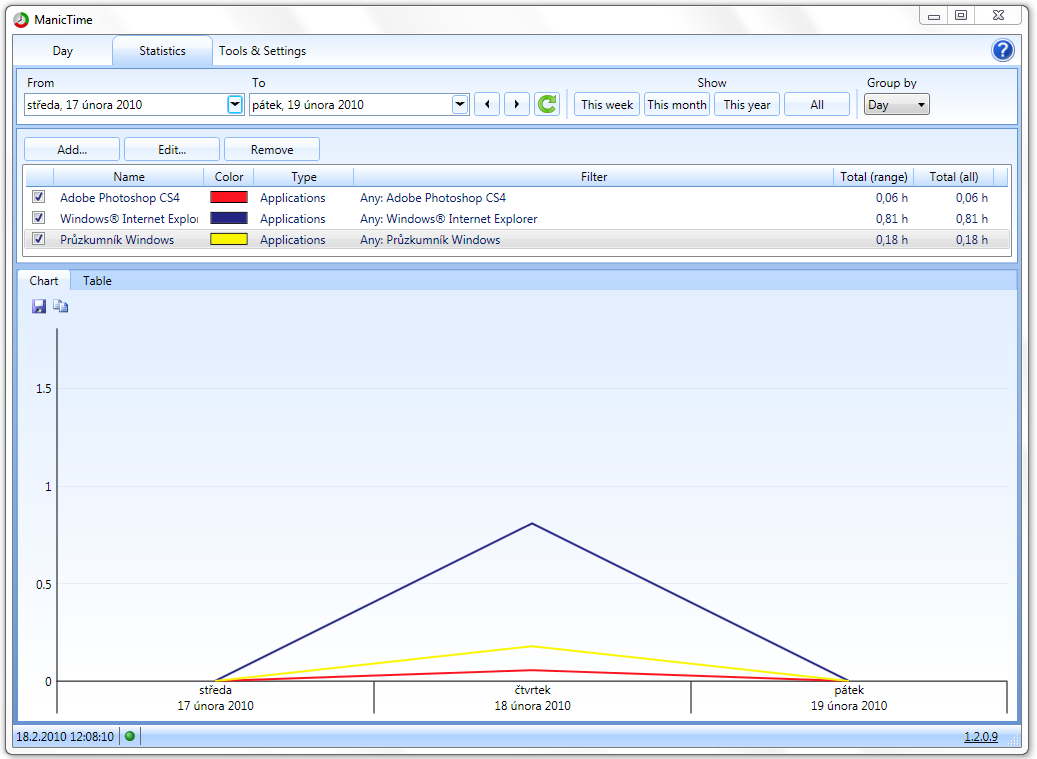Image resolution: width=1037 pixels, height=759 pixels.
Task: Sort by the Type column header
Action: 304,177
